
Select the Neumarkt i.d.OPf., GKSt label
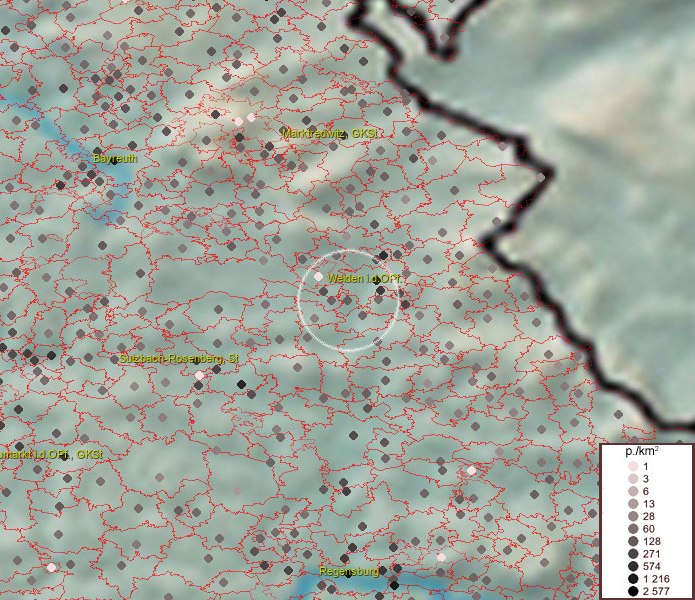(52, 454)
